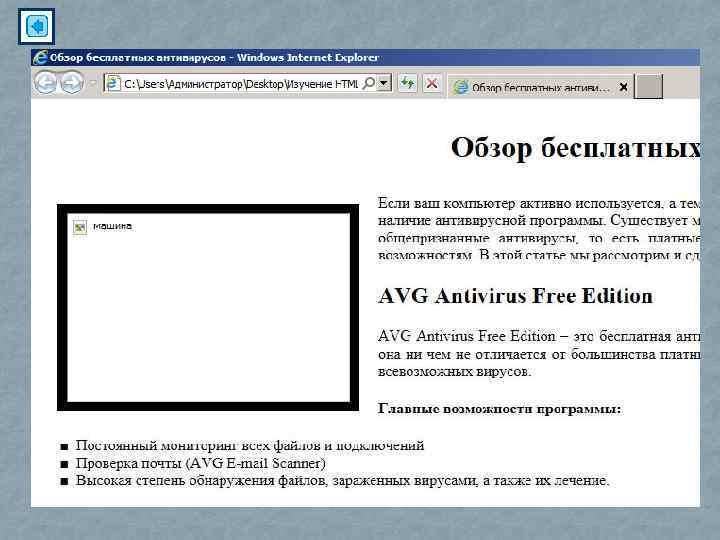The height and width of the screenshot is (540, 720).
Task: Click the list item Проверка почты (AVG E-mail Scanner)
Action: click(x=201, y=463)
